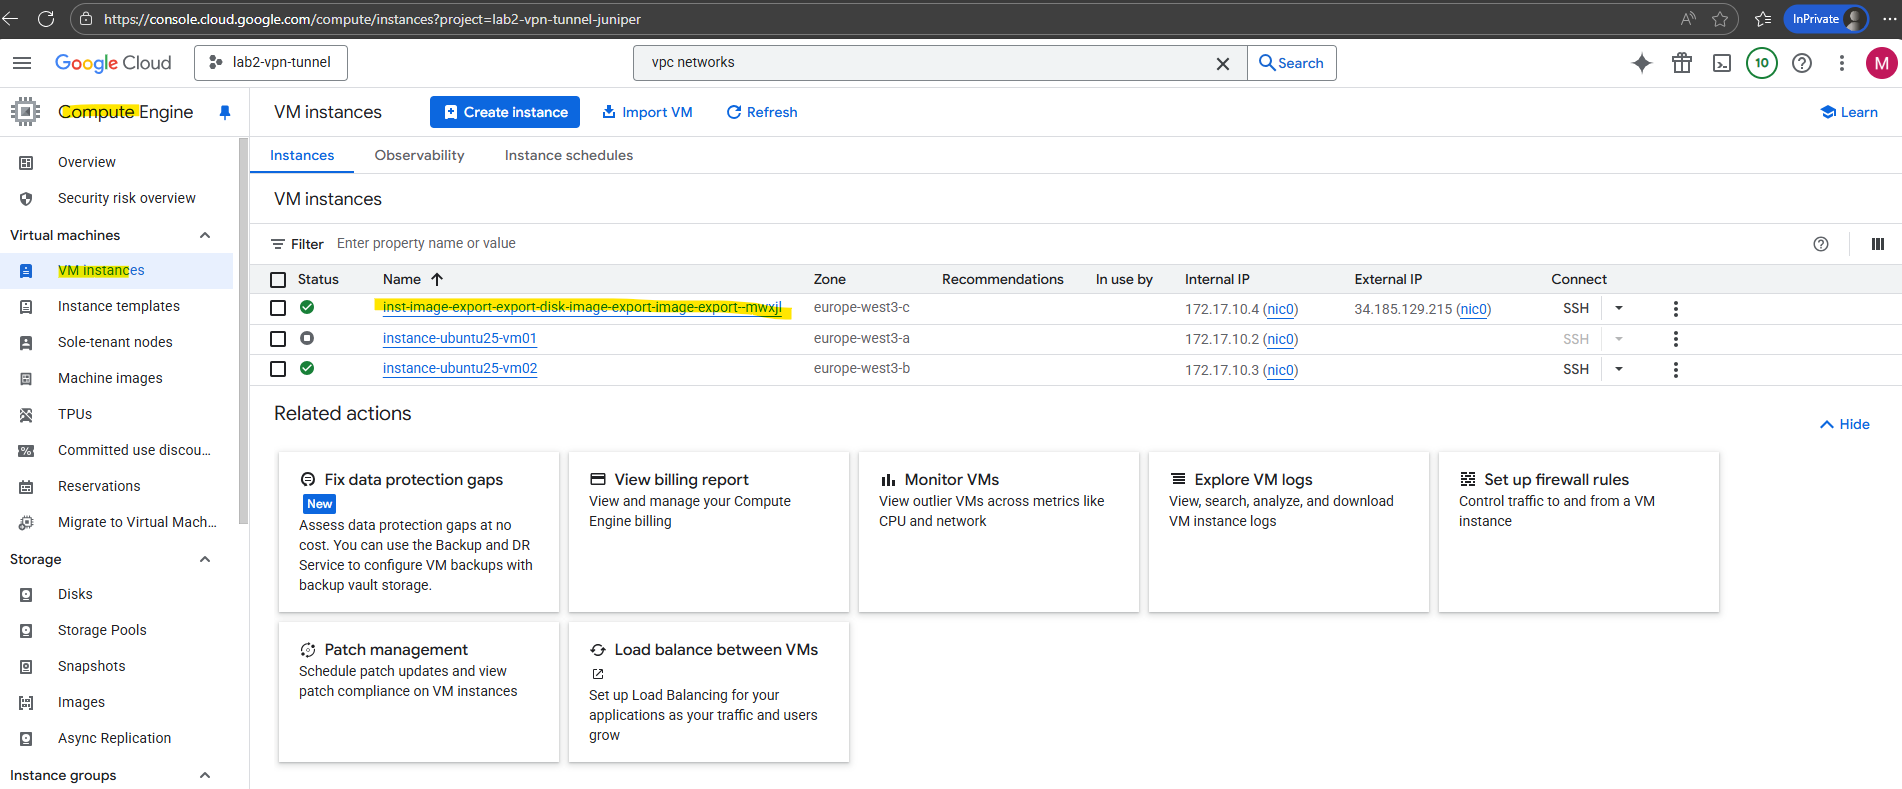Check the box for instance-ubuntu25-vm02
Viewport: 1902px width, 789px height.
pyautogui.click(x=278, y=369)
